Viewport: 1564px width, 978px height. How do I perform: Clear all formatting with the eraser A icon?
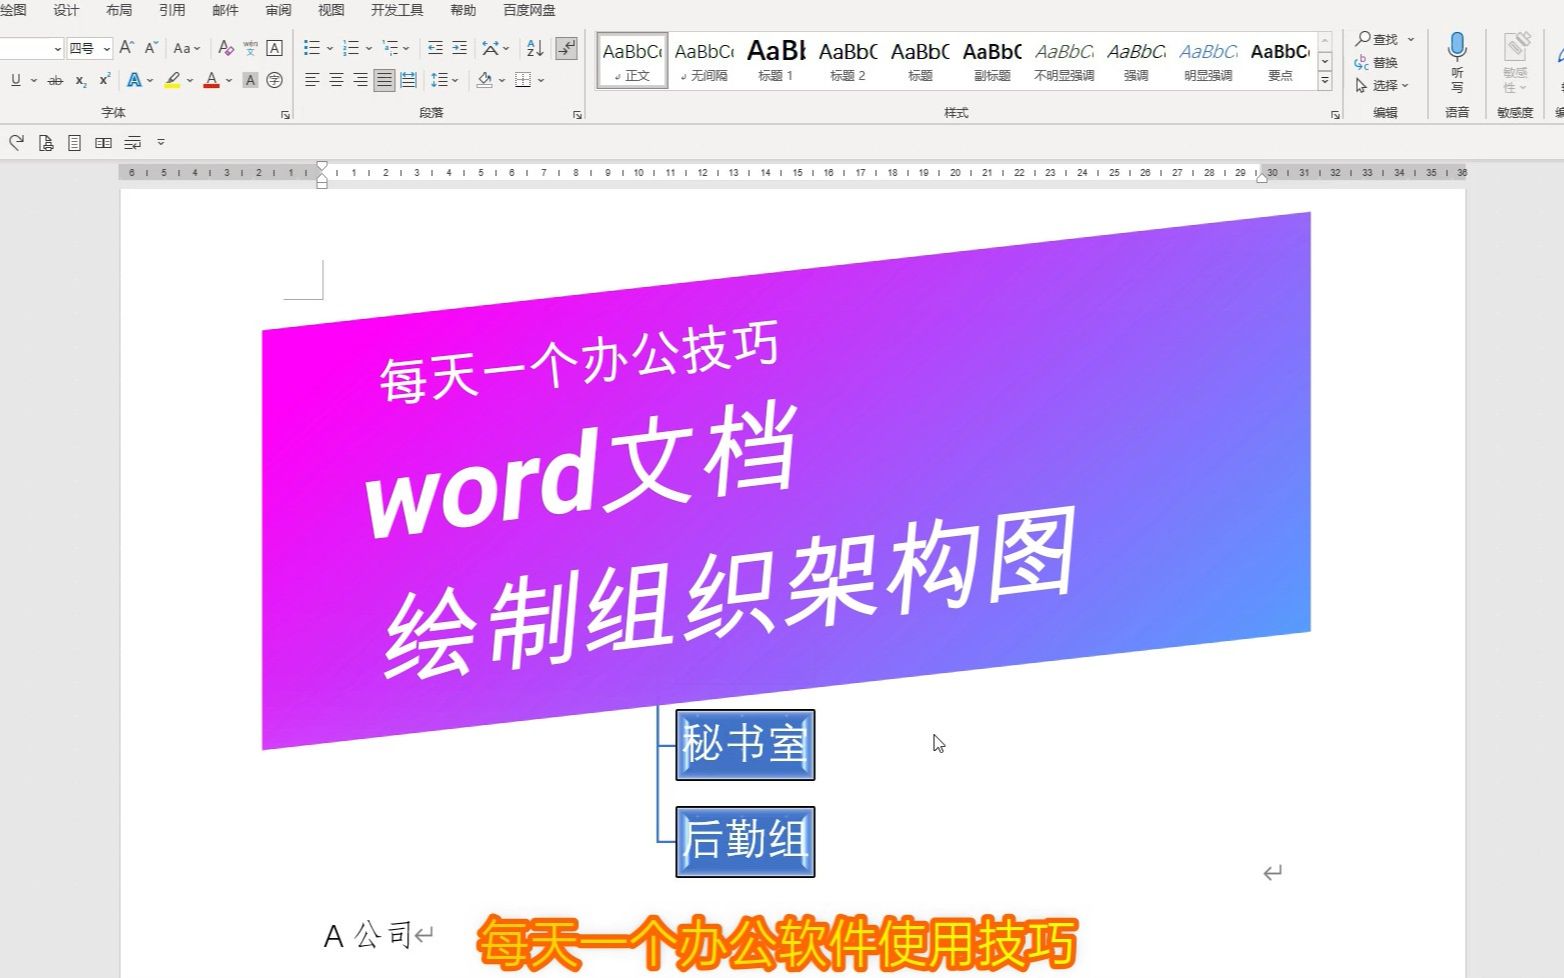[226, 48]
